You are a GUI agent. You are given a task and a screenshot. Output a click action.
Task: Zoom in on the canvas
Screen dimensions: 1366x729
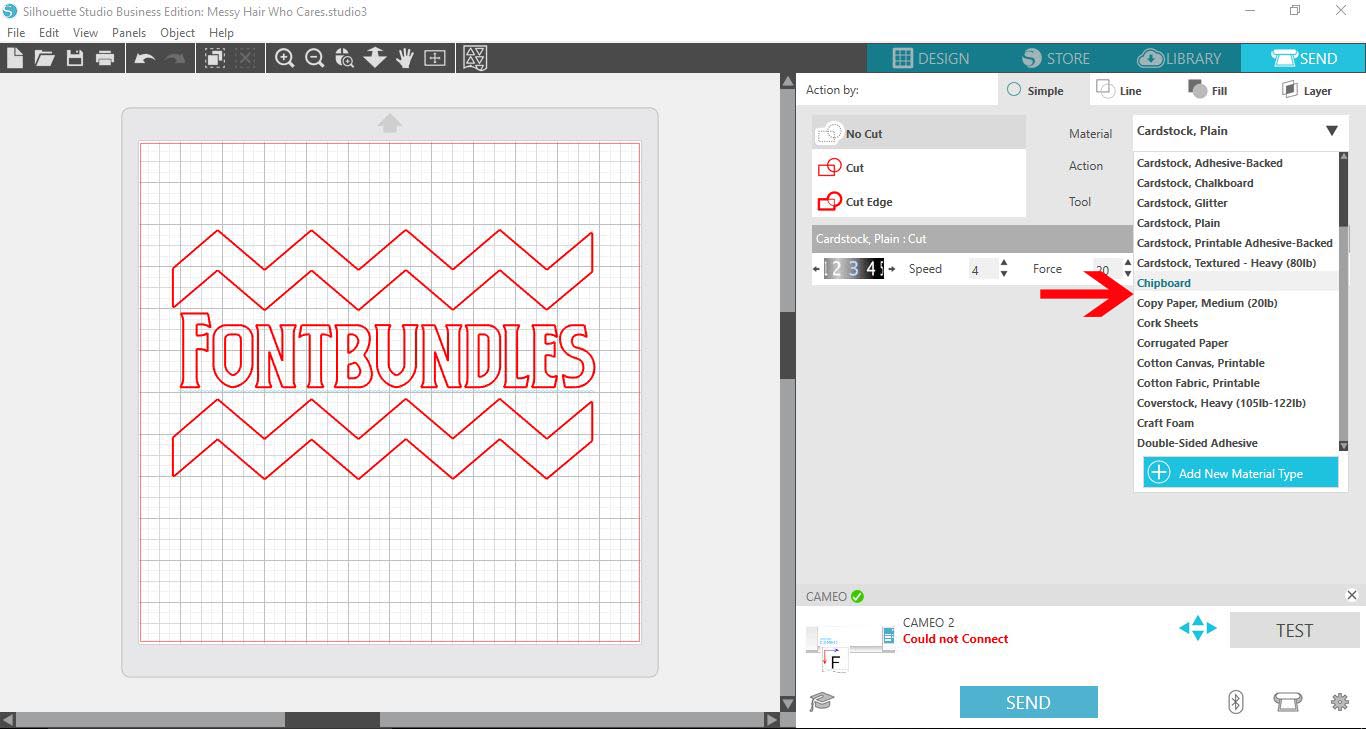point(285,58)
